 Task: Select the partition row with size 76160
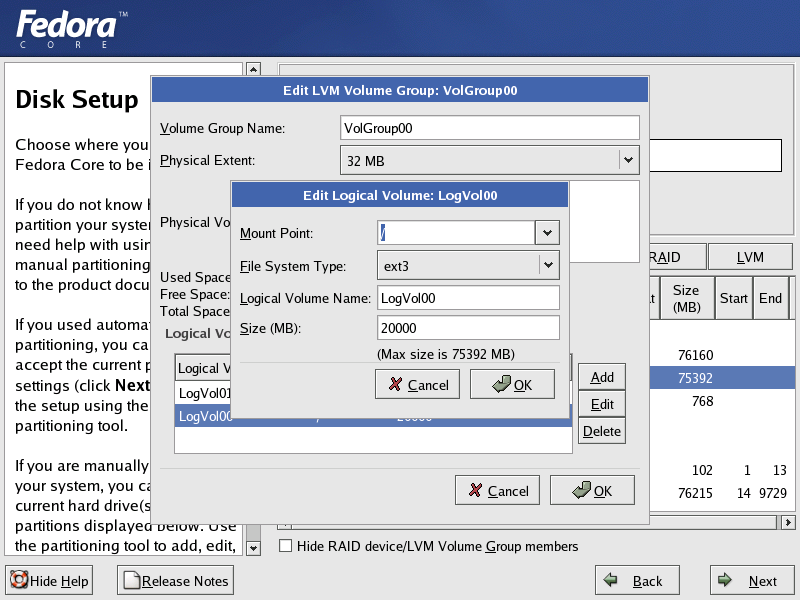pos(722,355)
